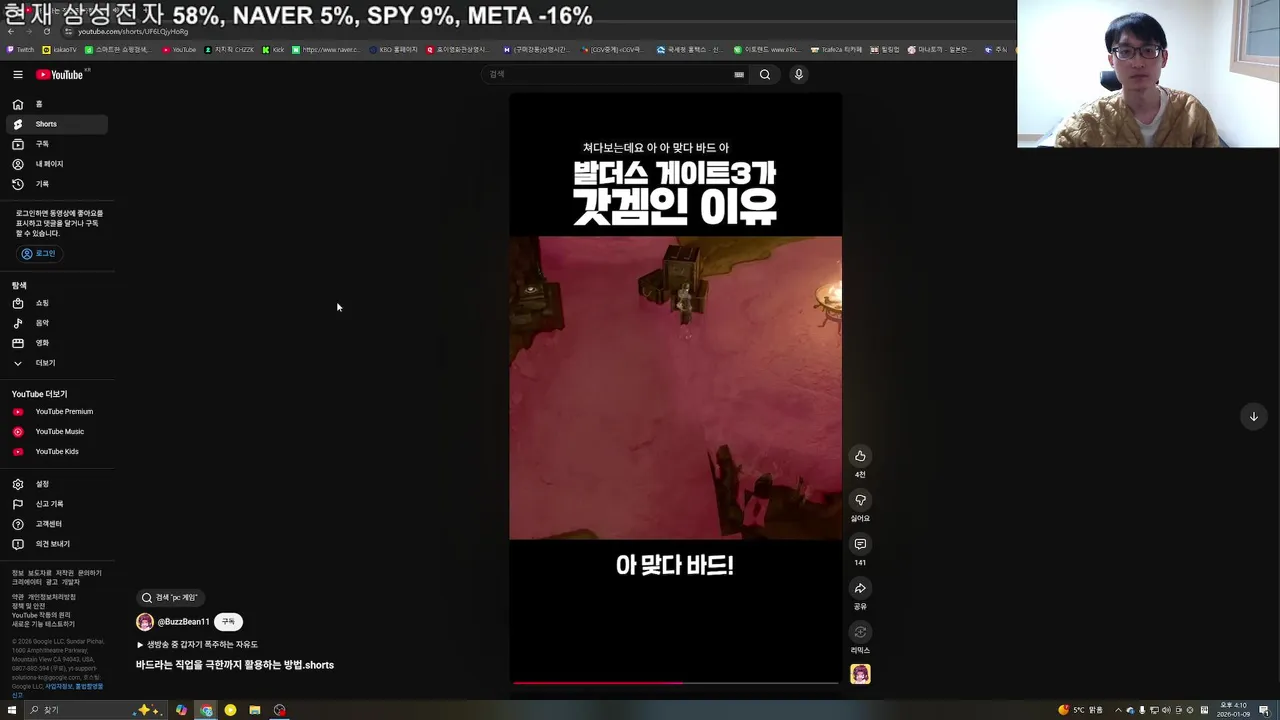Subscribe (구독) to BuzzBean11
Image resolution: width=1280 pixels, height=720 pixels.
tap(228, 622)
